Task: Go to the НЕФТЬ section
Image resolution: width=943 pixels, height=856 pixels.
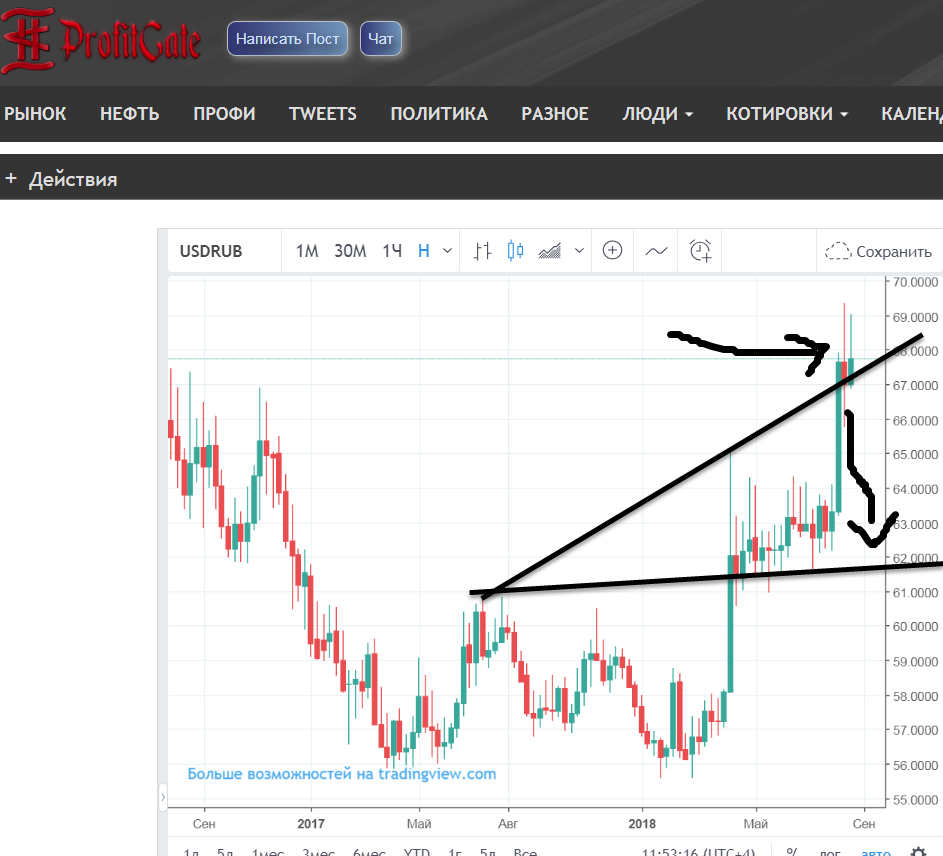Action: click(x=129, y=114)
